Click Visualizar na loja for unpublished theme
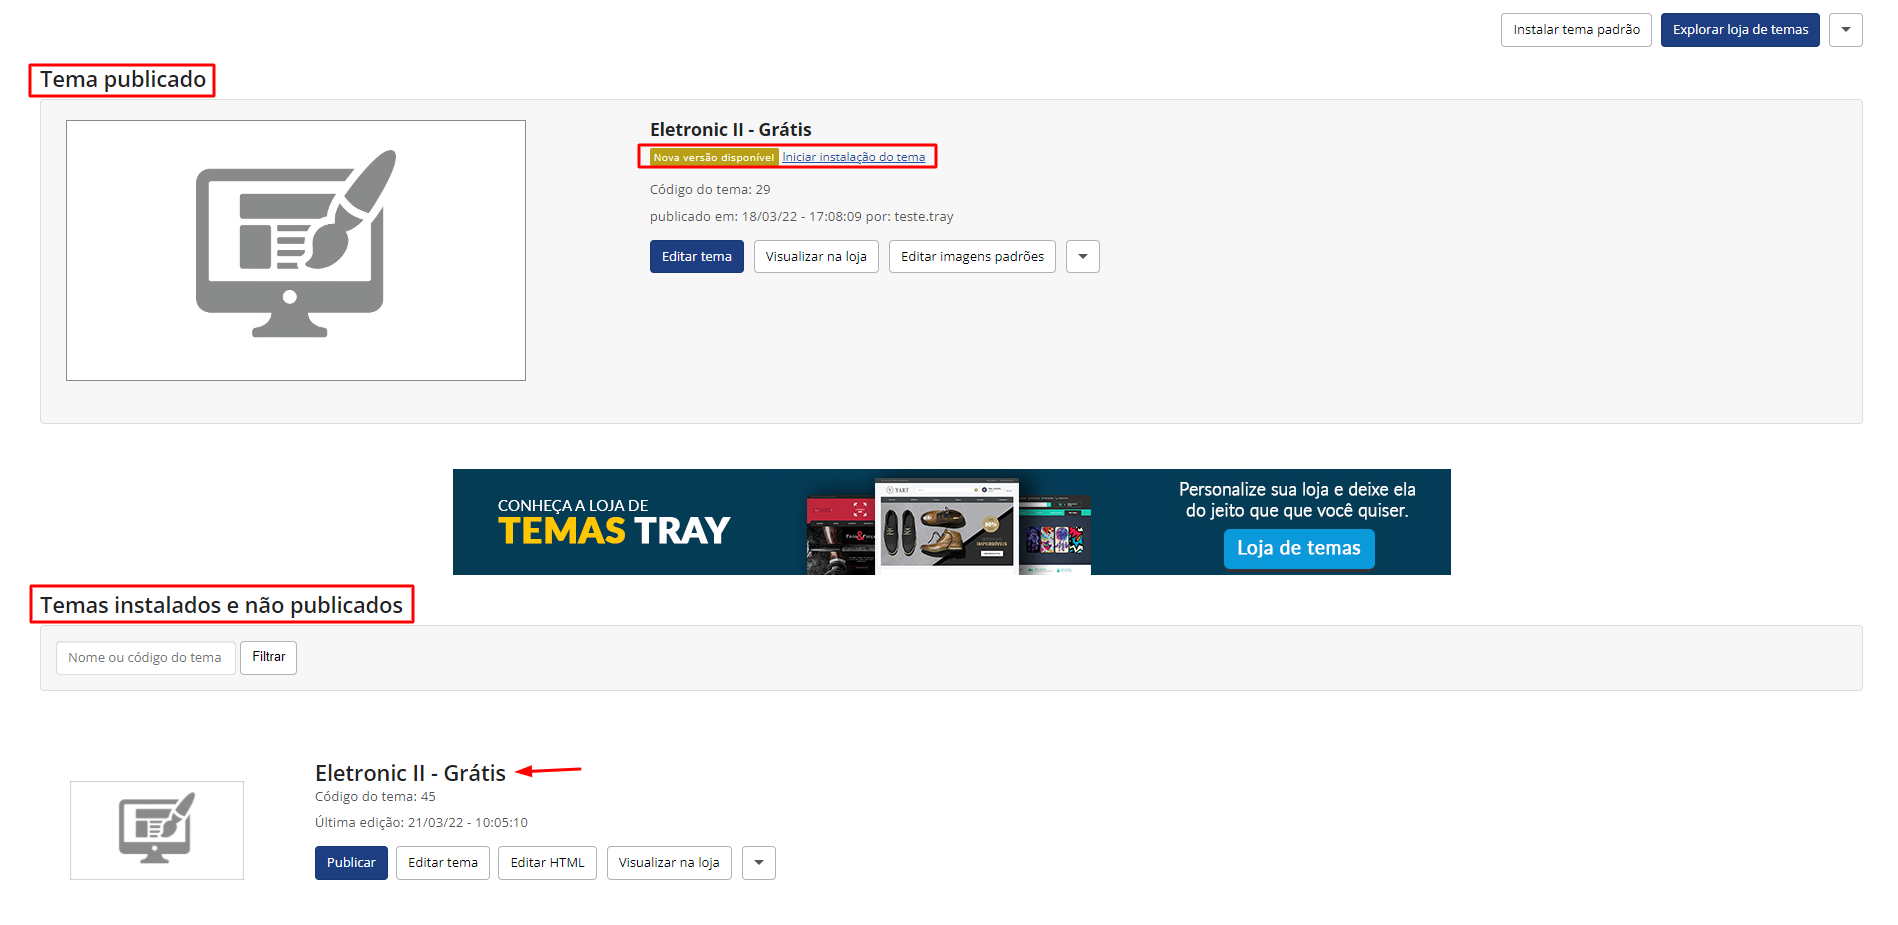This screenshot has height=925, width=1898. tap(669, 863)
